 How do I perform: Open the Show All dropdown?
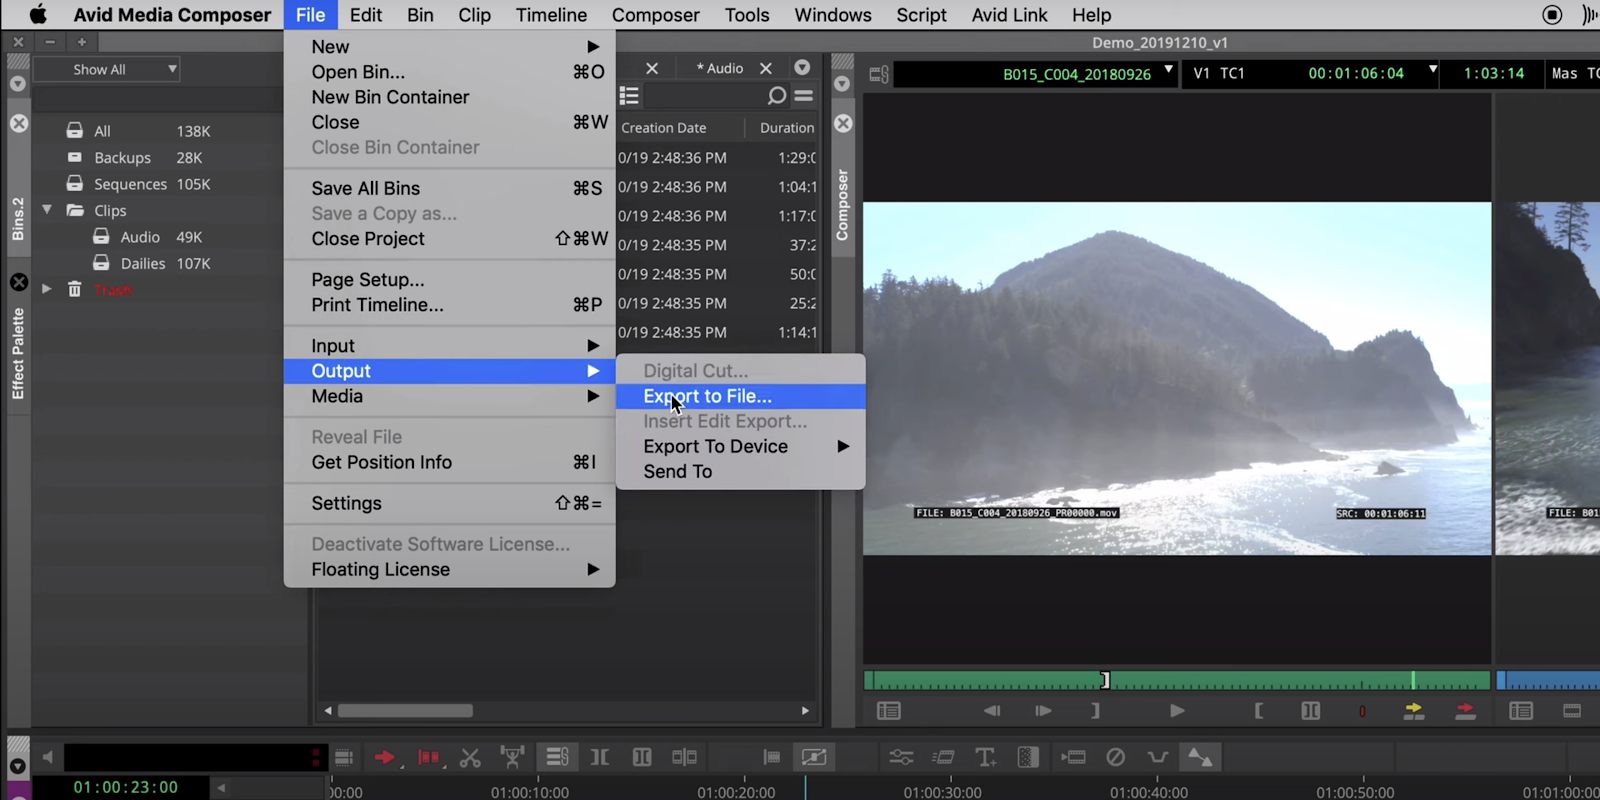click(106, 69)
